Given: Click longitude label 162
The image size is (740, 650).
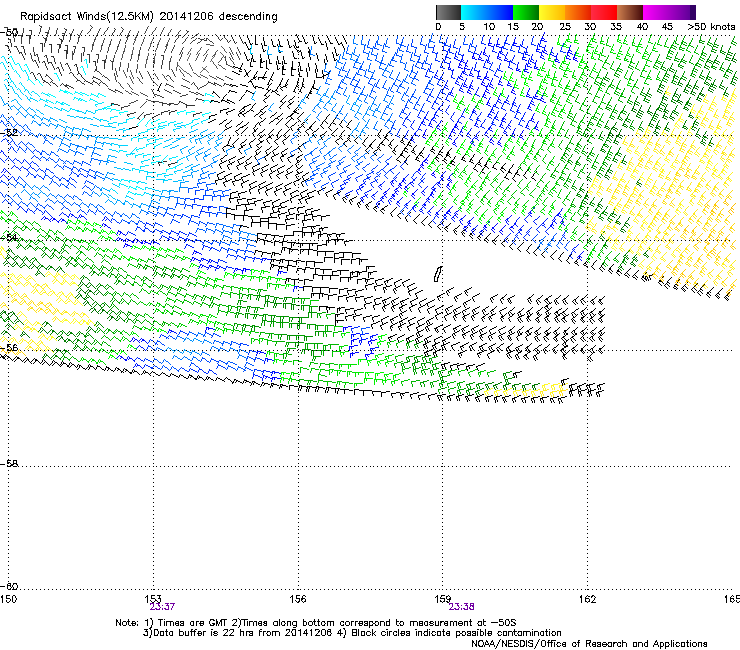Looking at the screenshot, I should (588, 599).
